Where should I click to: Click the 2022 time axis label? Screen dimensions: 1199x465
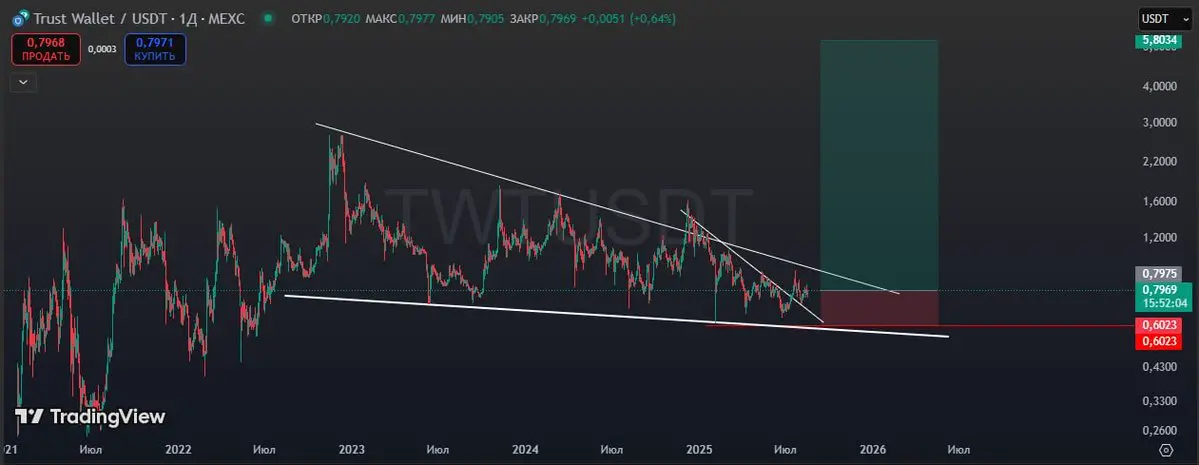click(178, 450)
